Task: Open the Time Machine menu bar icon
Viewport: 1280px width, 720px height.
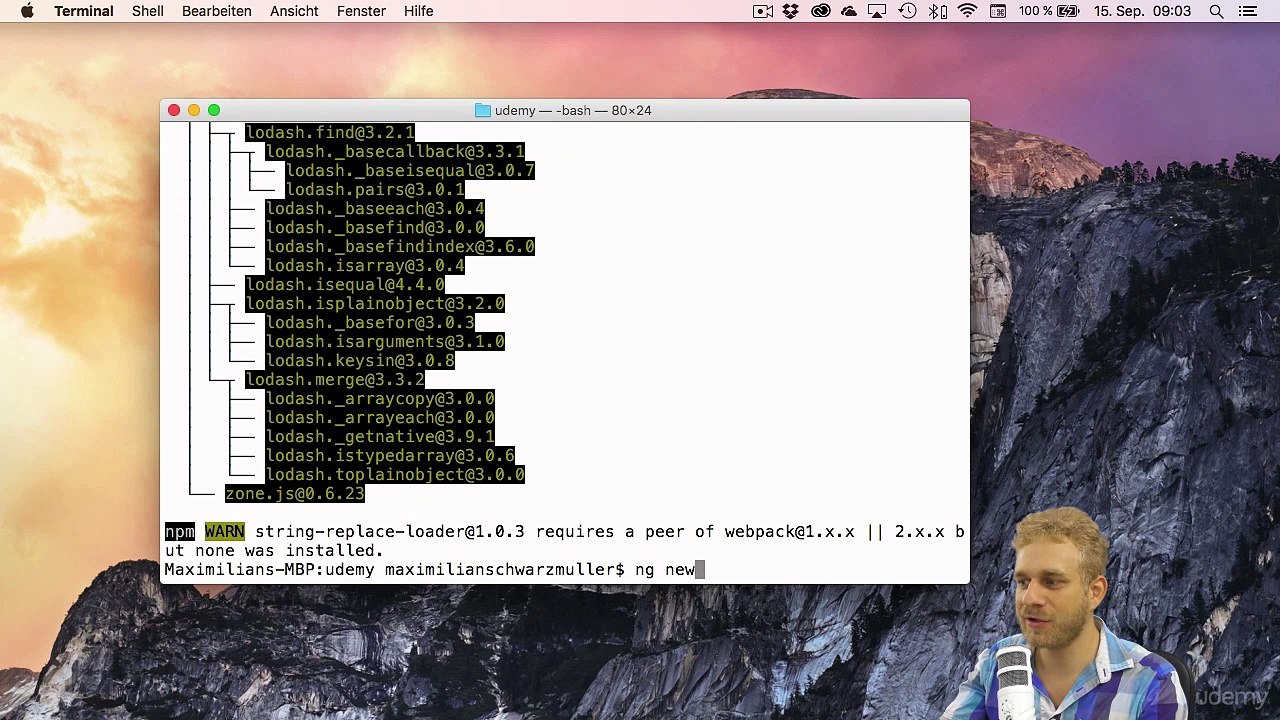Action: [x=907, y=11]
